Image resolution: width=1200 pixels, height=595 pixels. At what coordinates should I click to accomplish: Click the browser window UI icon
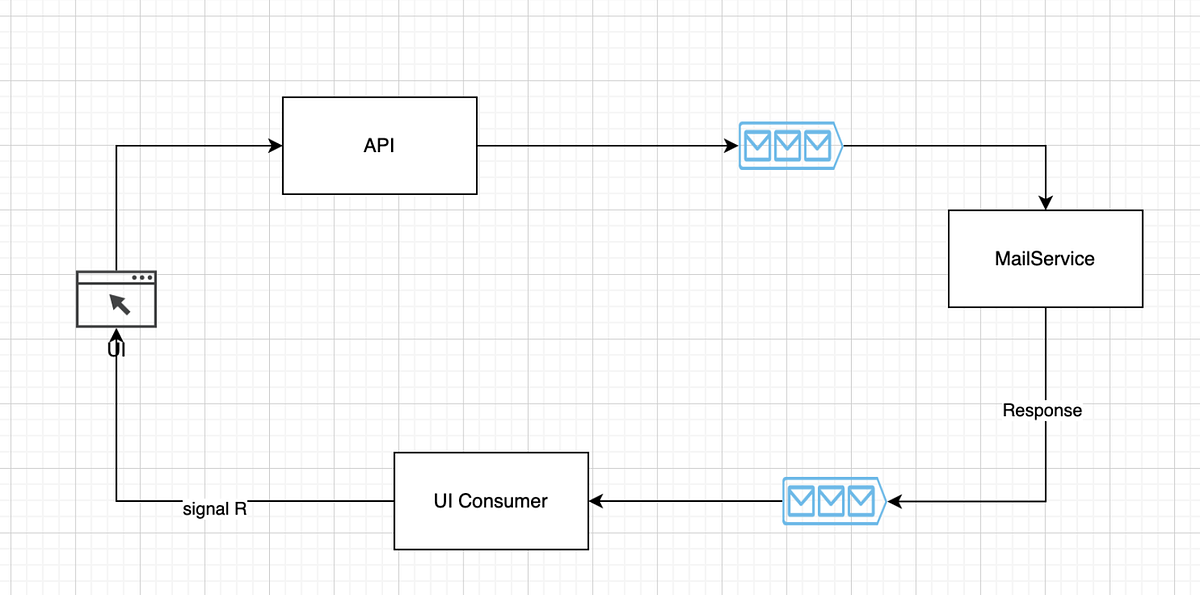(x=117, y=299)
